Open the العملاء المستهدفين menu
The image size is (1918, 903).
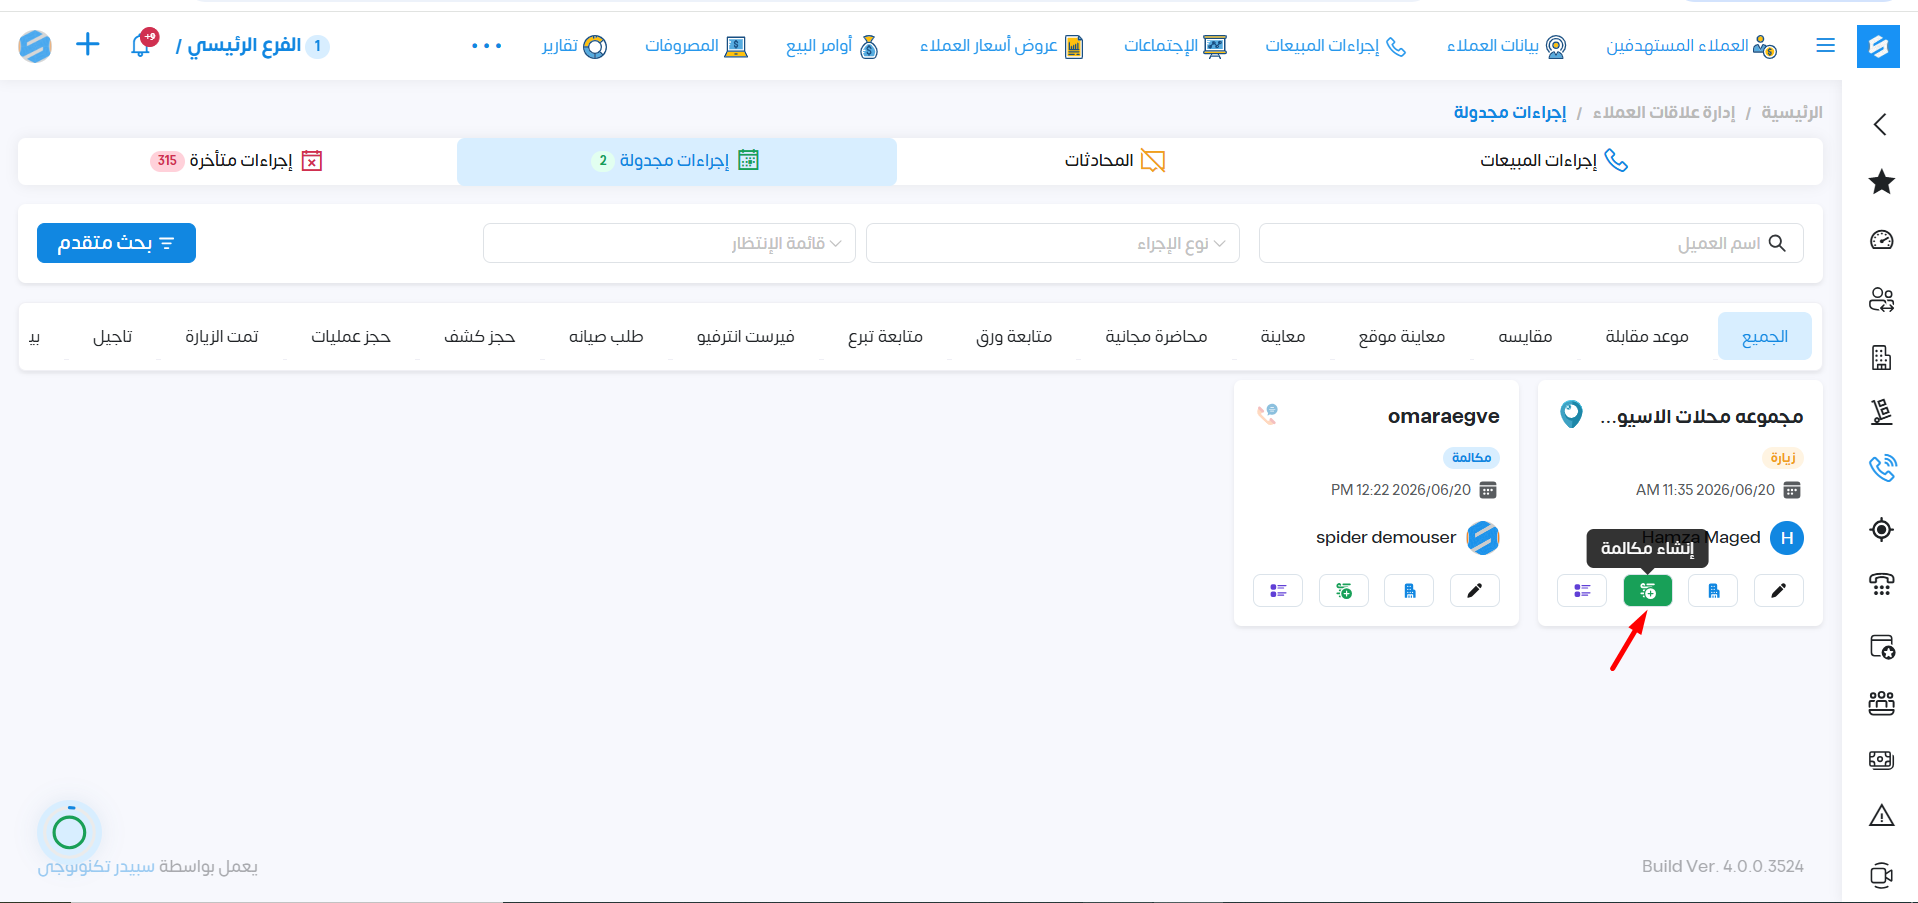point(1692,46)
